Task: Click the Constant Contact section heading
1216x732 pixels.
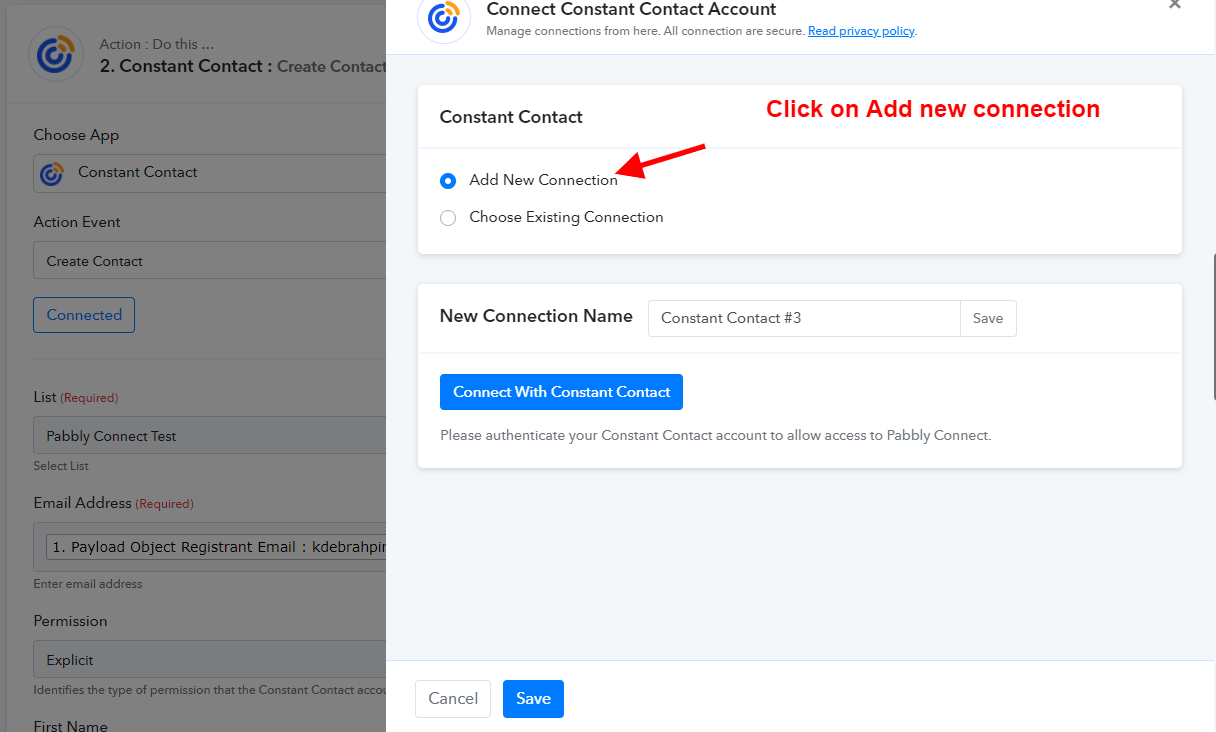Action: 511,117
